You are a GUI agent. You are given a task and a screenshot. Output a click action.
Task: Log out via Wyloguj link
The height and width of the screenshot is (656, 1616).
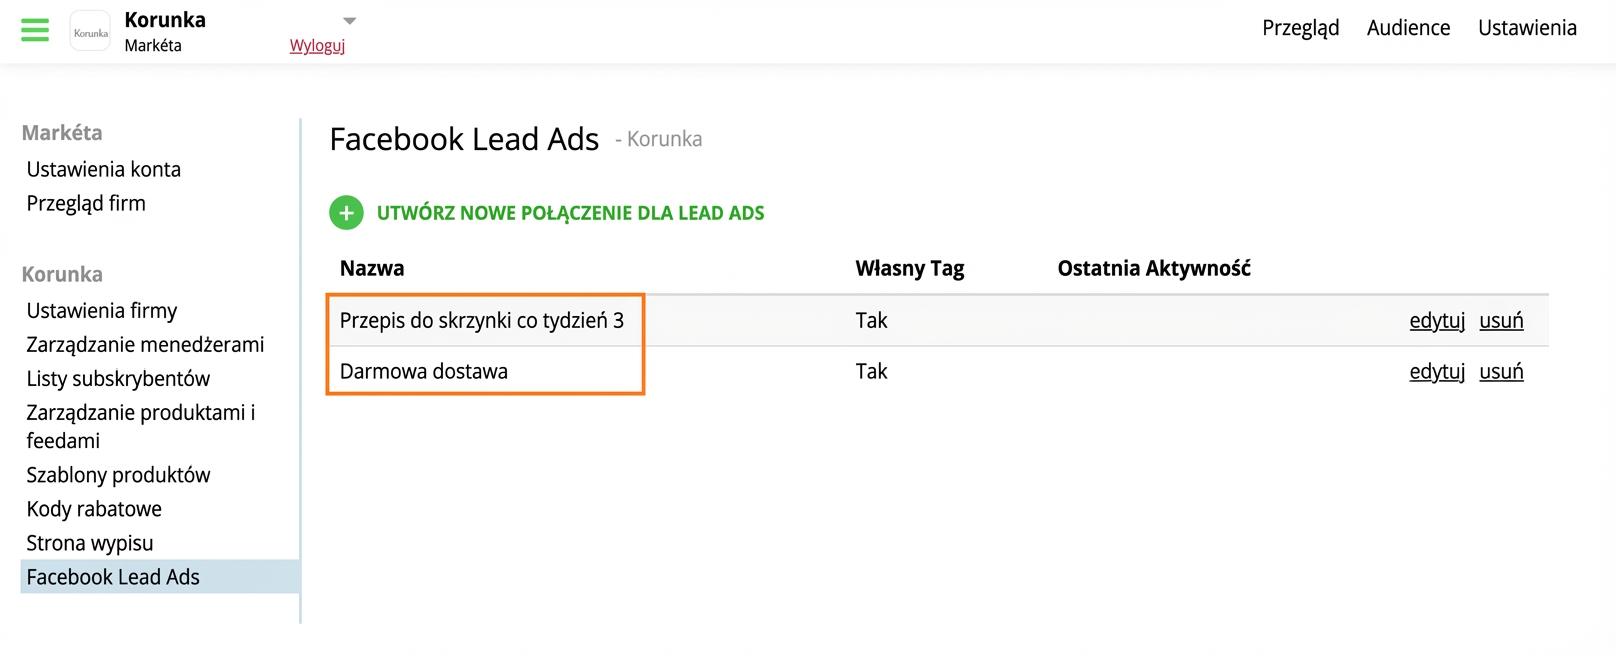click(x=317, y=46)
